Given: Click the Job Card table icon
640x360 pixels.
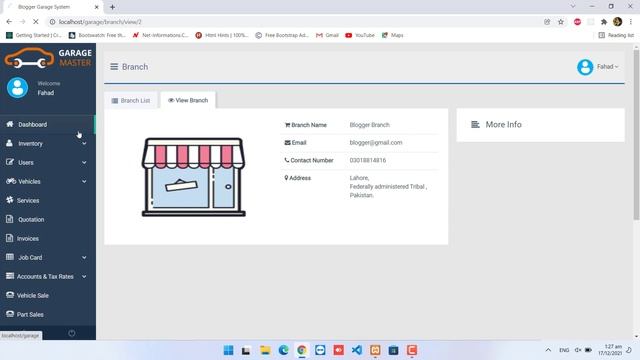Looking at the screenshot, I should (x=10, y=257).
